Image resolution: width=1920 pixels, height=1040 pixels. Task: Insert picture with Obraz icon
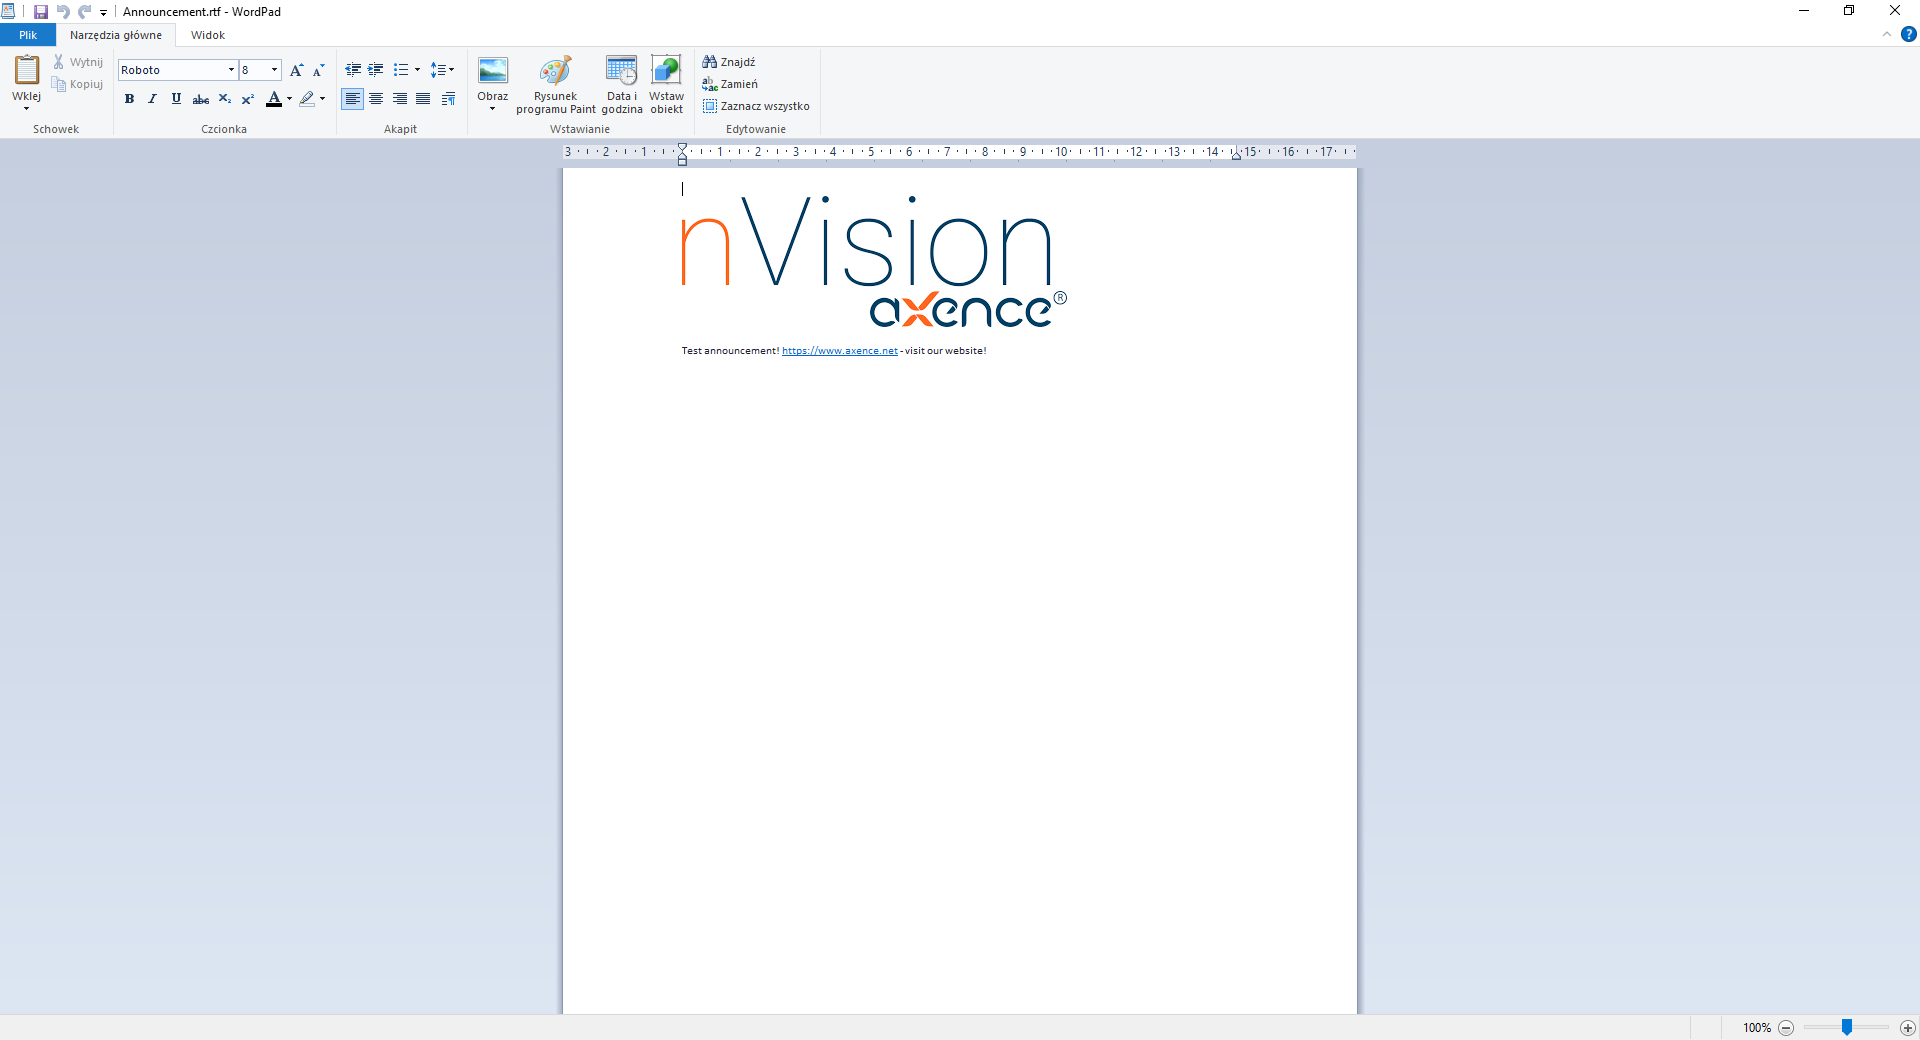pyautogui.click(x=492, y=71)
